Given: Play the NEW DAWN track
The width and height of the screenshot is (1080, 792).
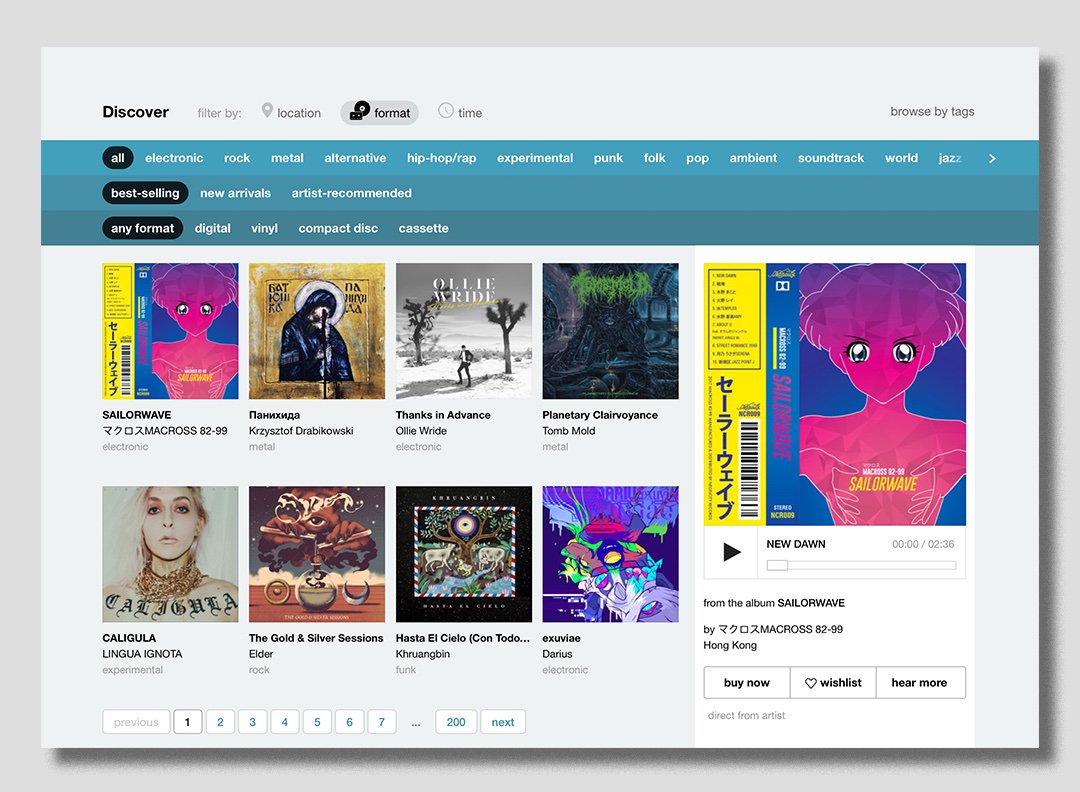Looking at the screenshot, I should click(731, 552).
